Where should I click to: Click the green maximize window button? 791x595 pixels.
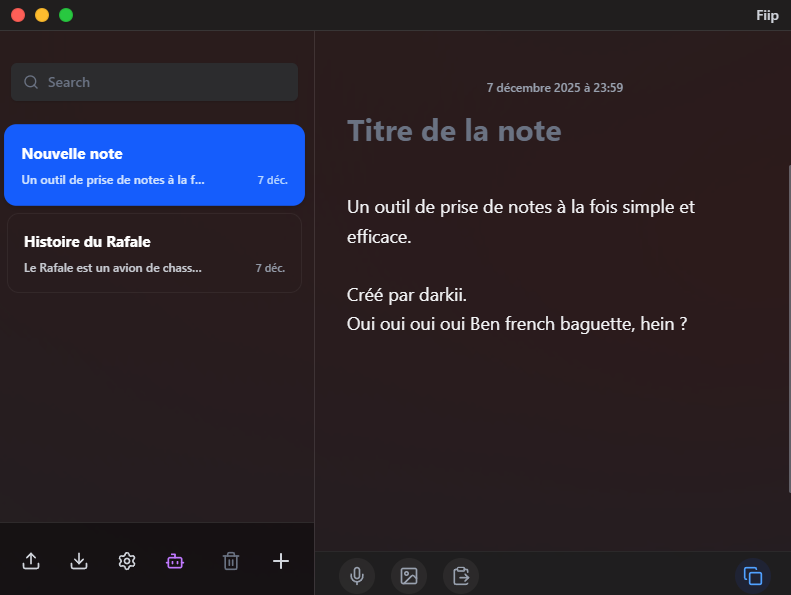pyautogui.click(x=66, y=15)
